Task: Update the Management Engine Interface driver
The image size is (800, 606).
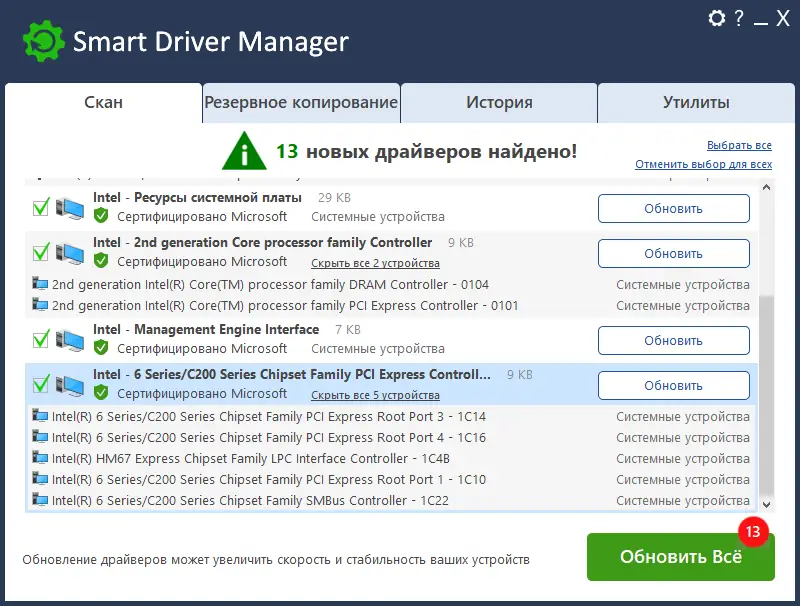Action: click(x=673, y=340)
